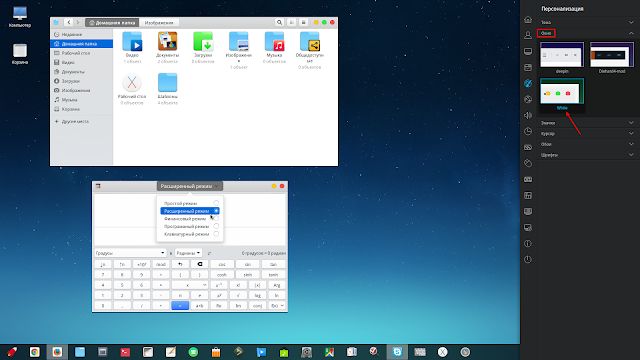Click the tanh button in calculator

273,275
